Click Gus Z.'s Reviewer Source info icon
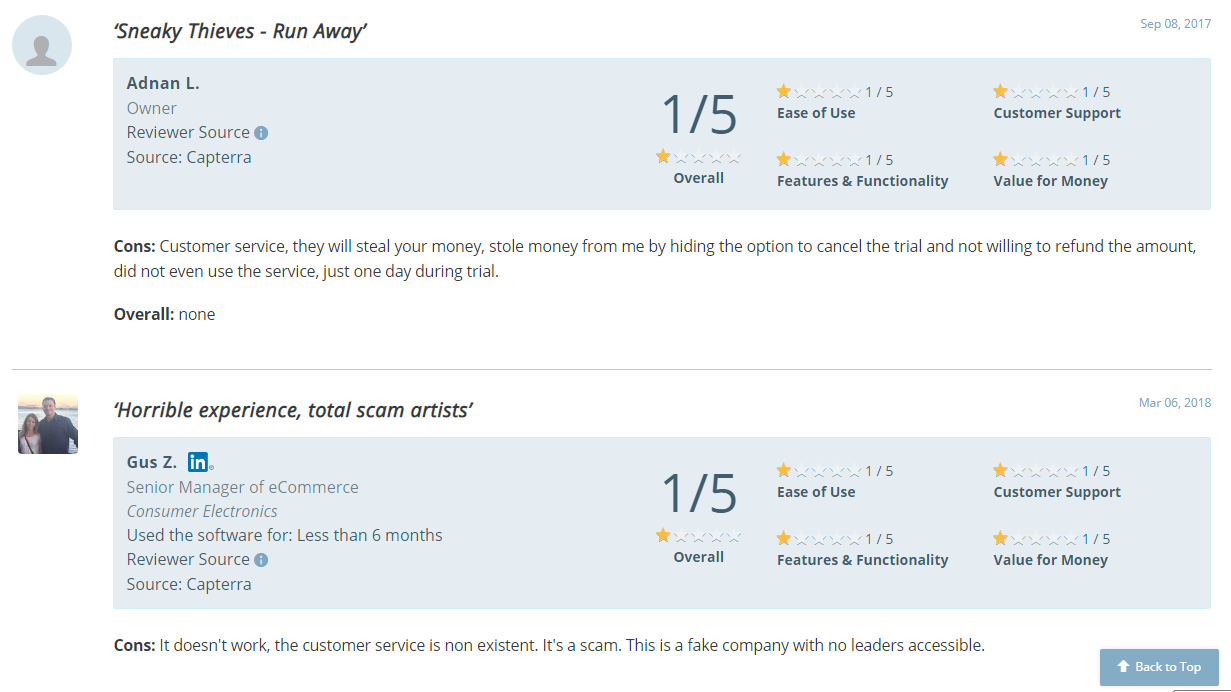Image resolution: width=1231 pixels, height=692 pixels. 261,560
